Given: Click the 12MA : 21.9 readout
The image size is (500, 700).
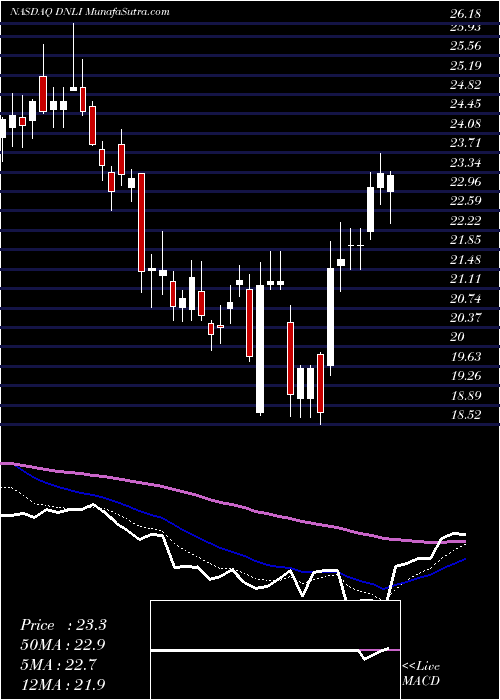Looking at the screenshot, I should pyautogui.click(x=63, y=684).
